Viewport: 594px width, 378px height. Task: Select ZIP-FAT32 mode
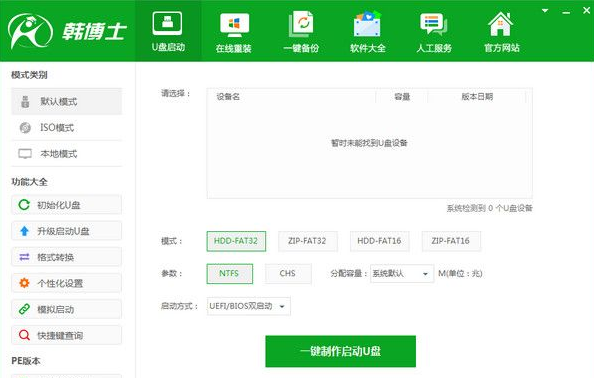(307, 241)
